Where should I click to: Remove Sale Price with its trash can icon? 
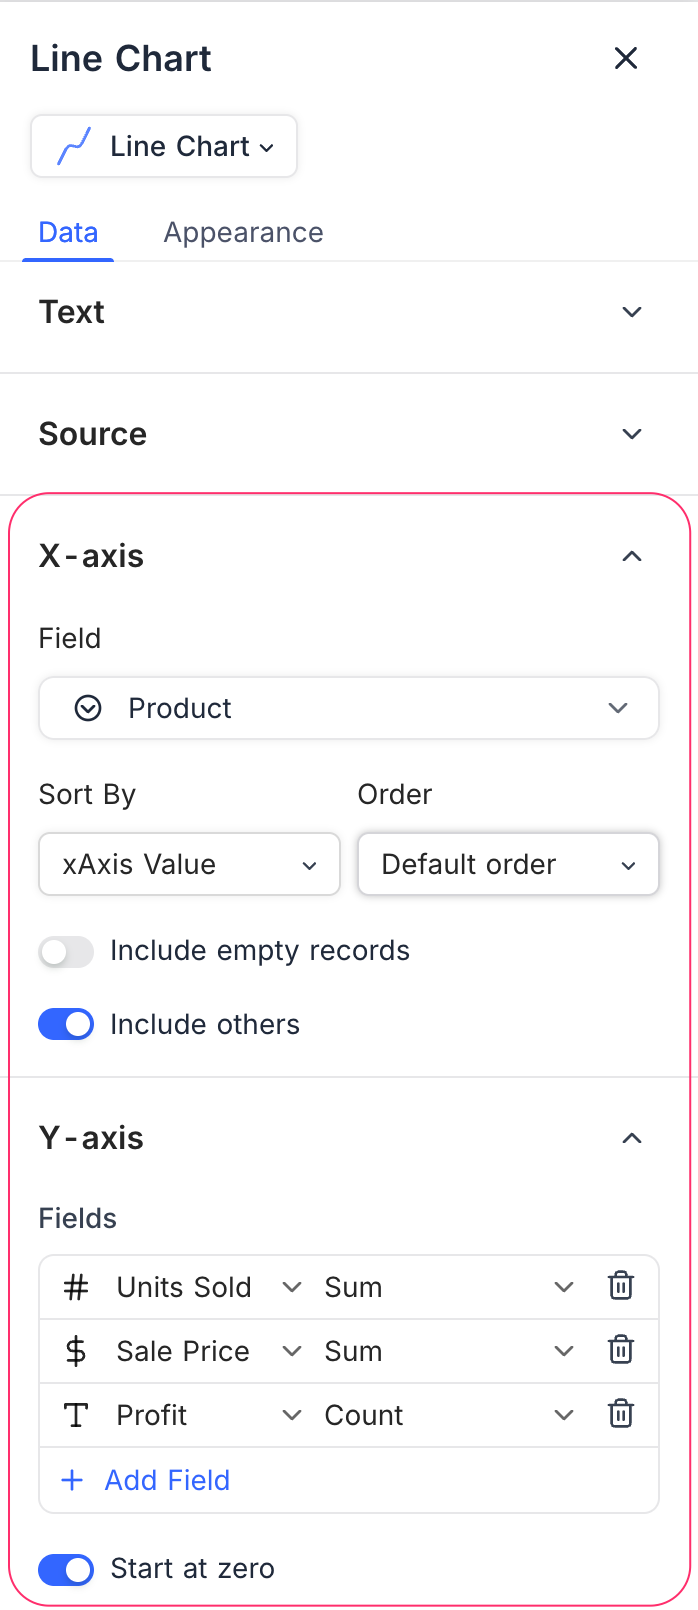(x=621, y=1350)
